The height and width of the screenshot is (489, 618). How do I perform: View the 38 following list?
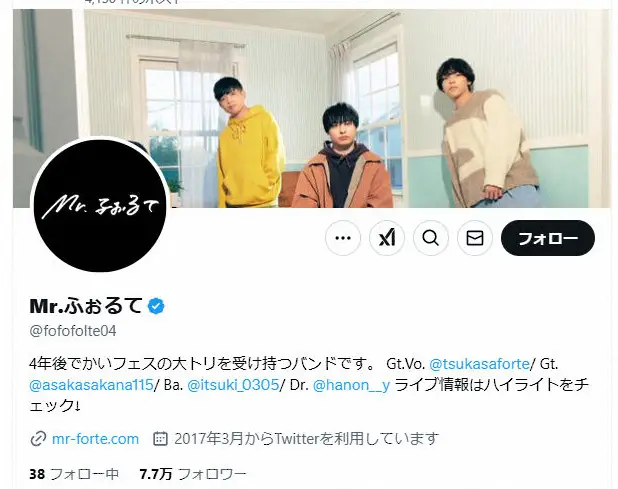coord(74,474)
